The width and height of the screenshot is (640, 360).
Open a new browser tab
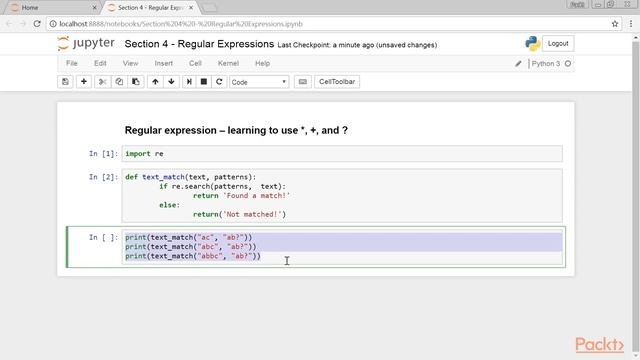click(x=209, y=8)
